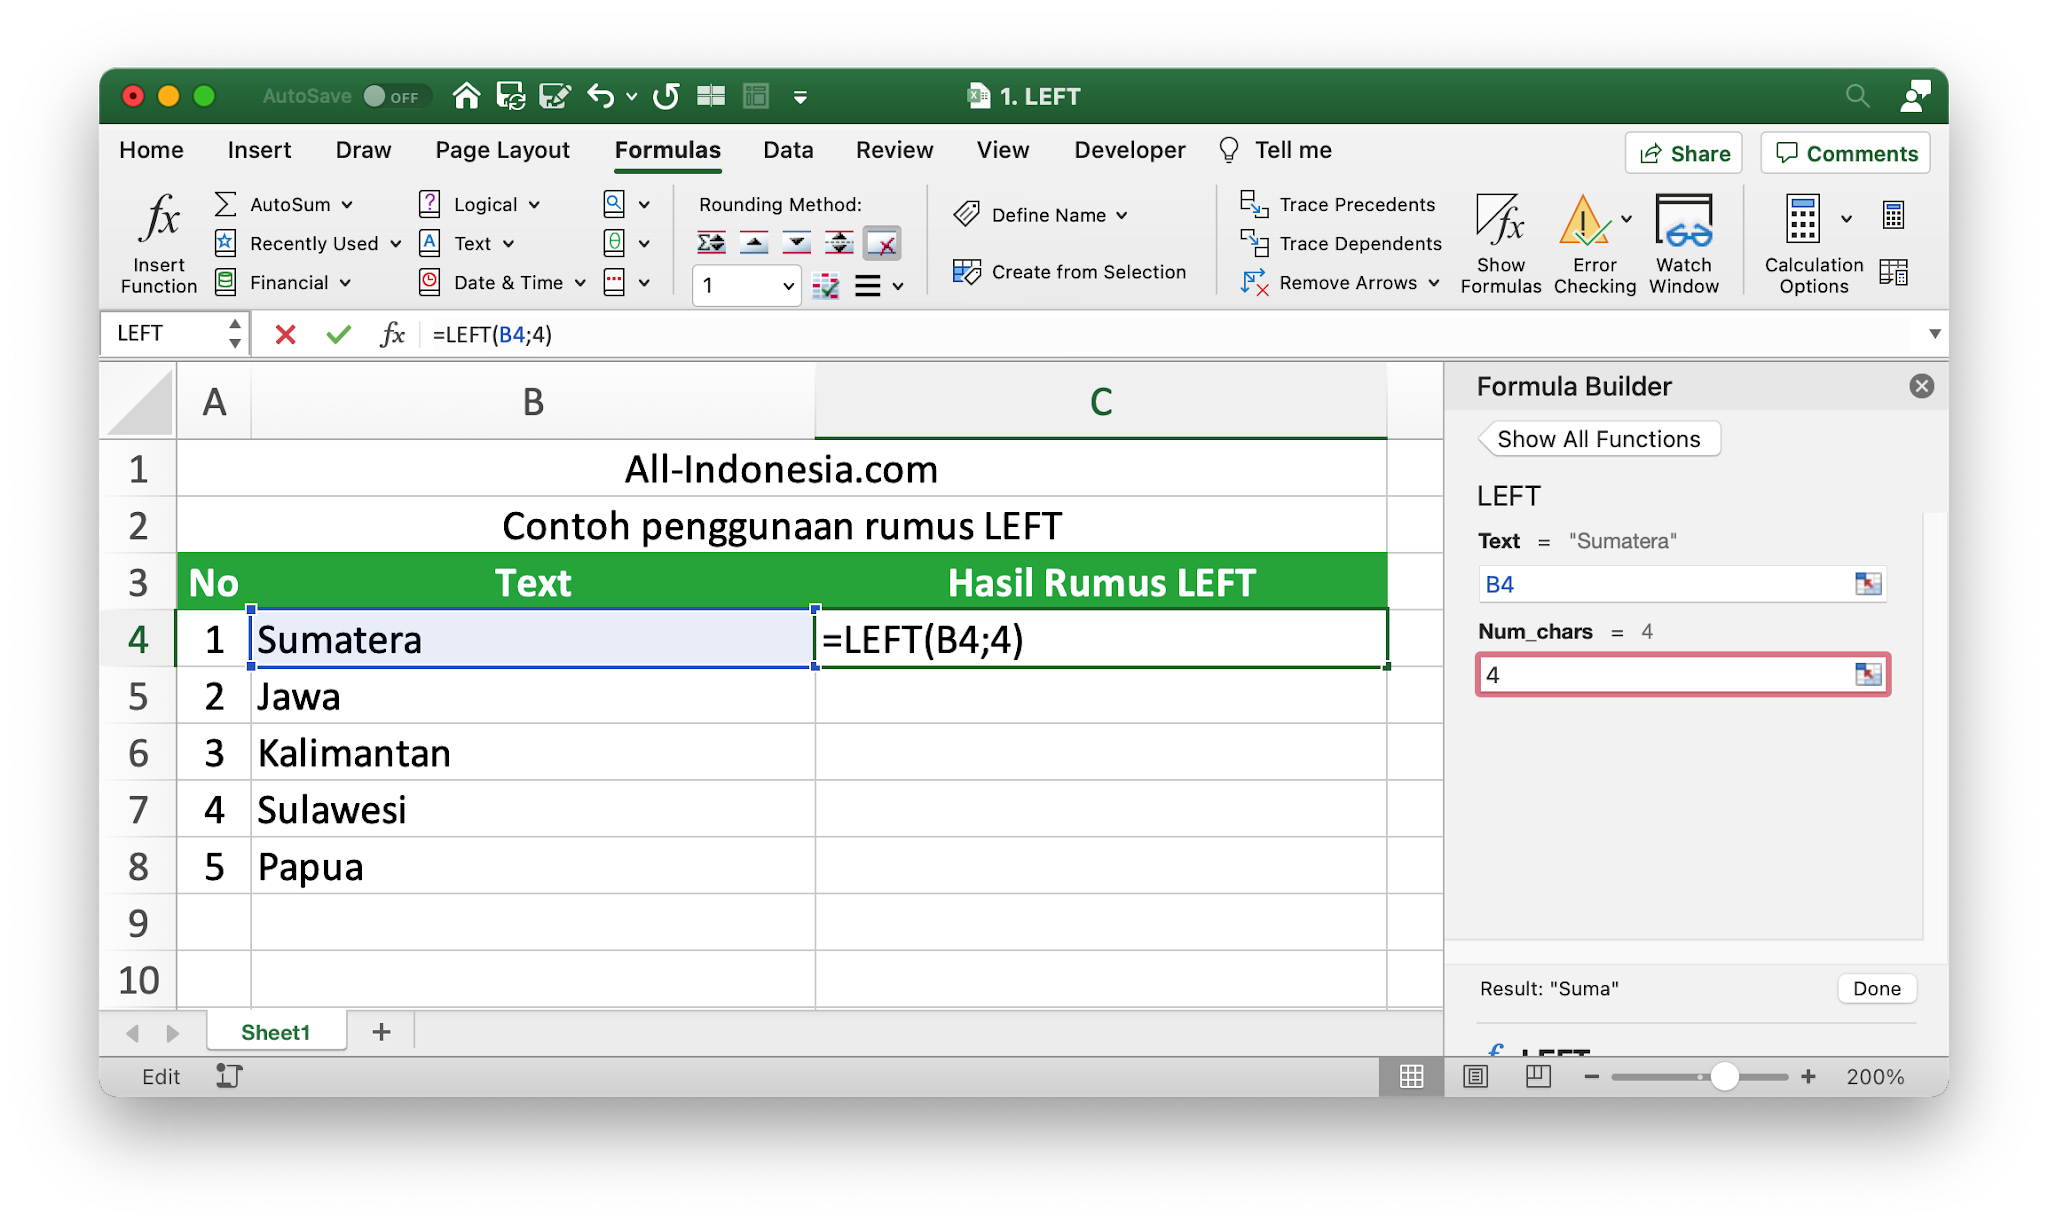The height and width of the screenshot is (1228, 2048).
Task: Click Create from Selection icon
Action: (x=967, y=272)
